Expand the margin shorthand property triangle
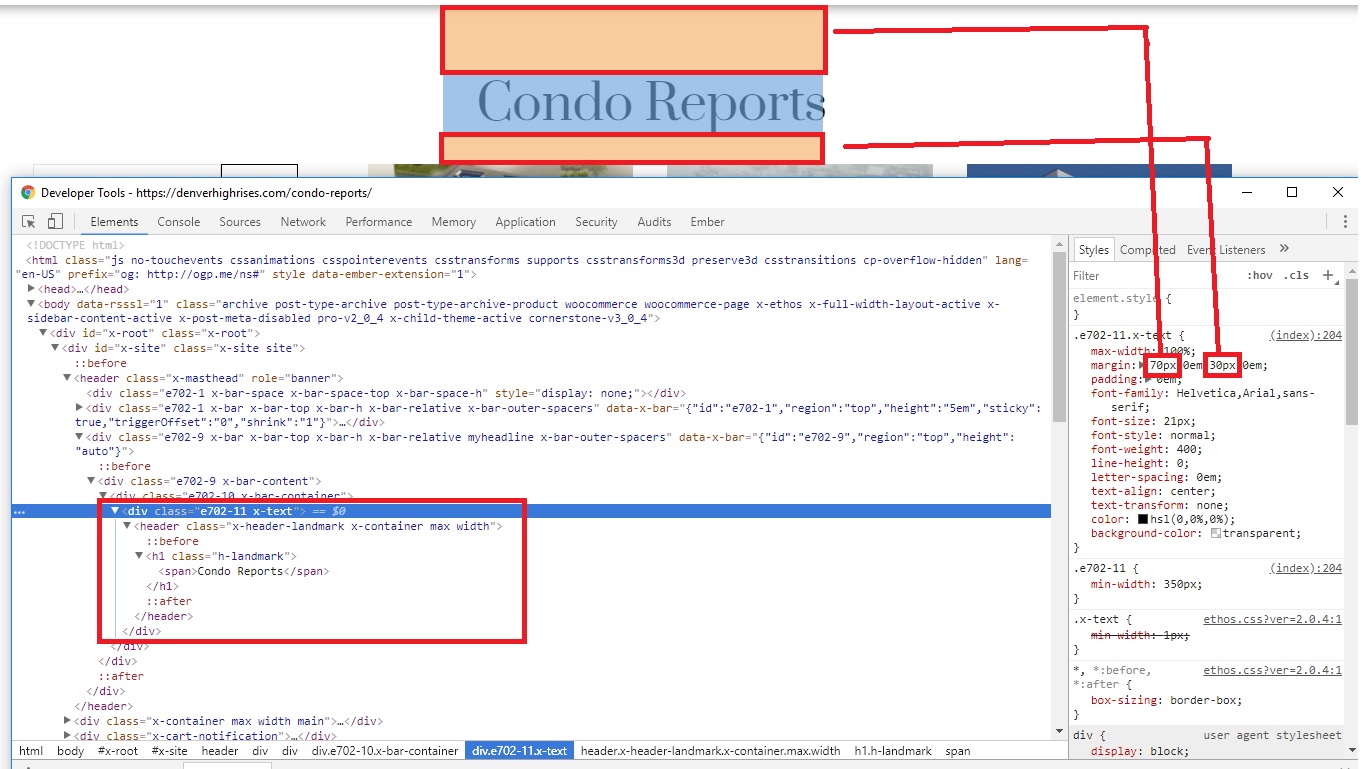 (1143, 366)
